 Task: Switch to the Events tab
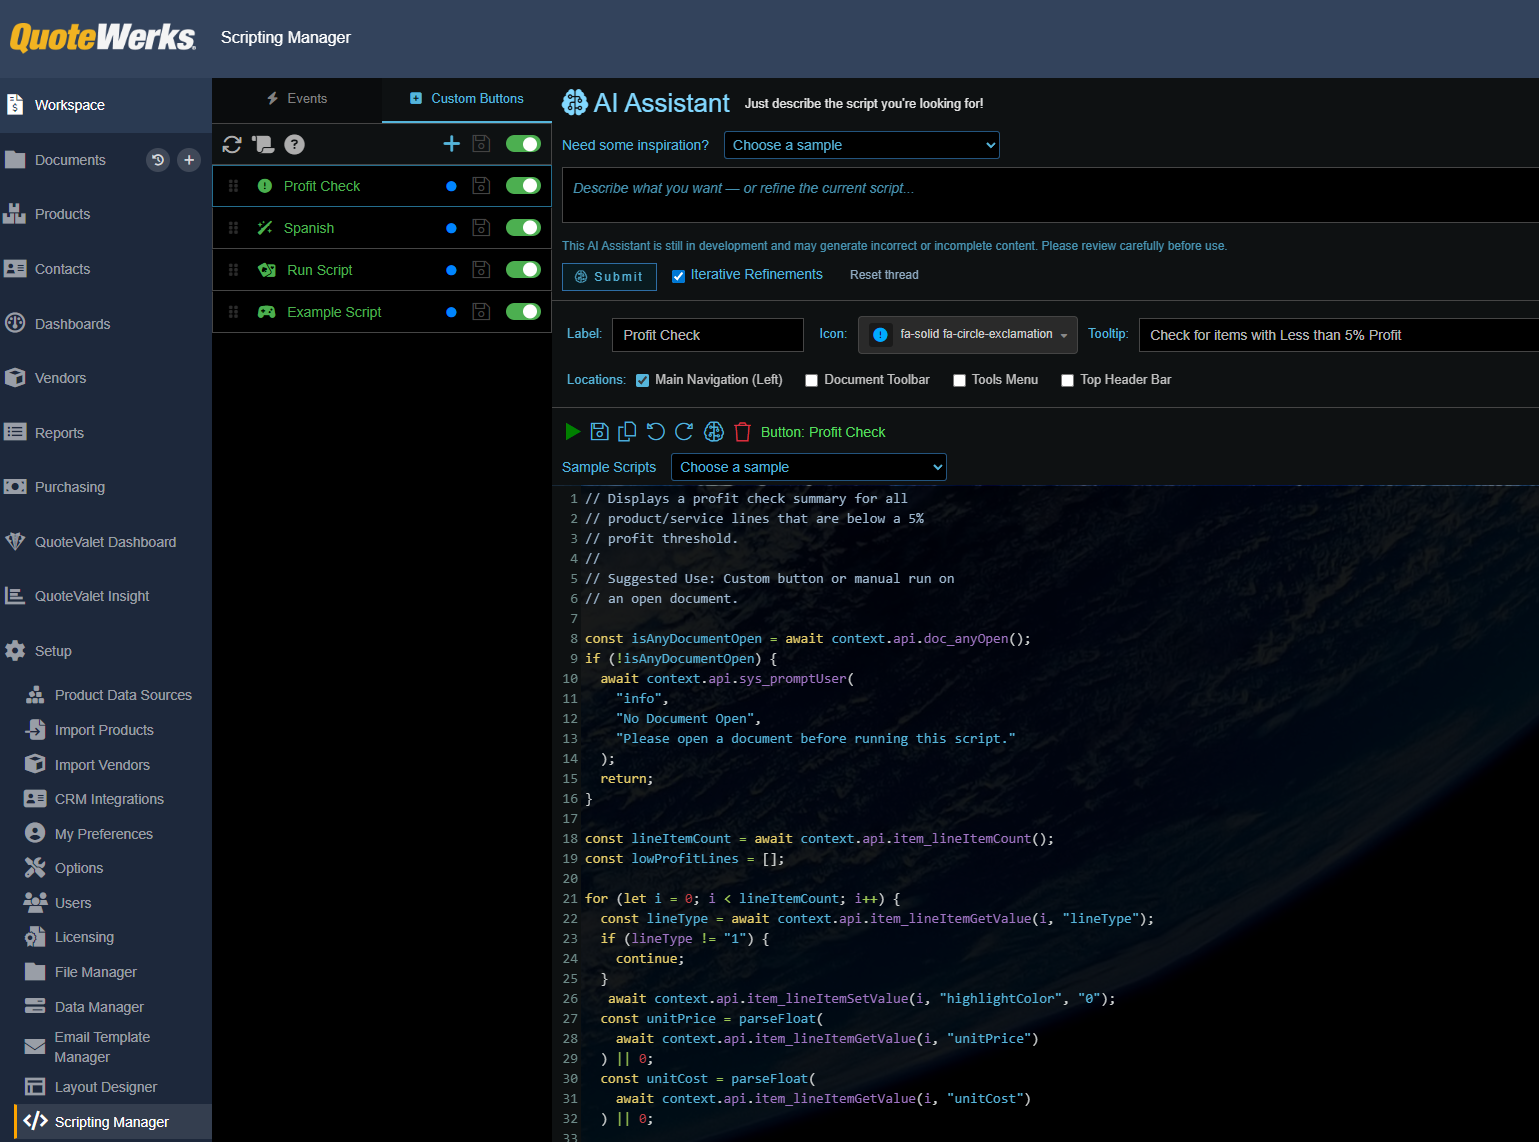click(x=297, y=99)
